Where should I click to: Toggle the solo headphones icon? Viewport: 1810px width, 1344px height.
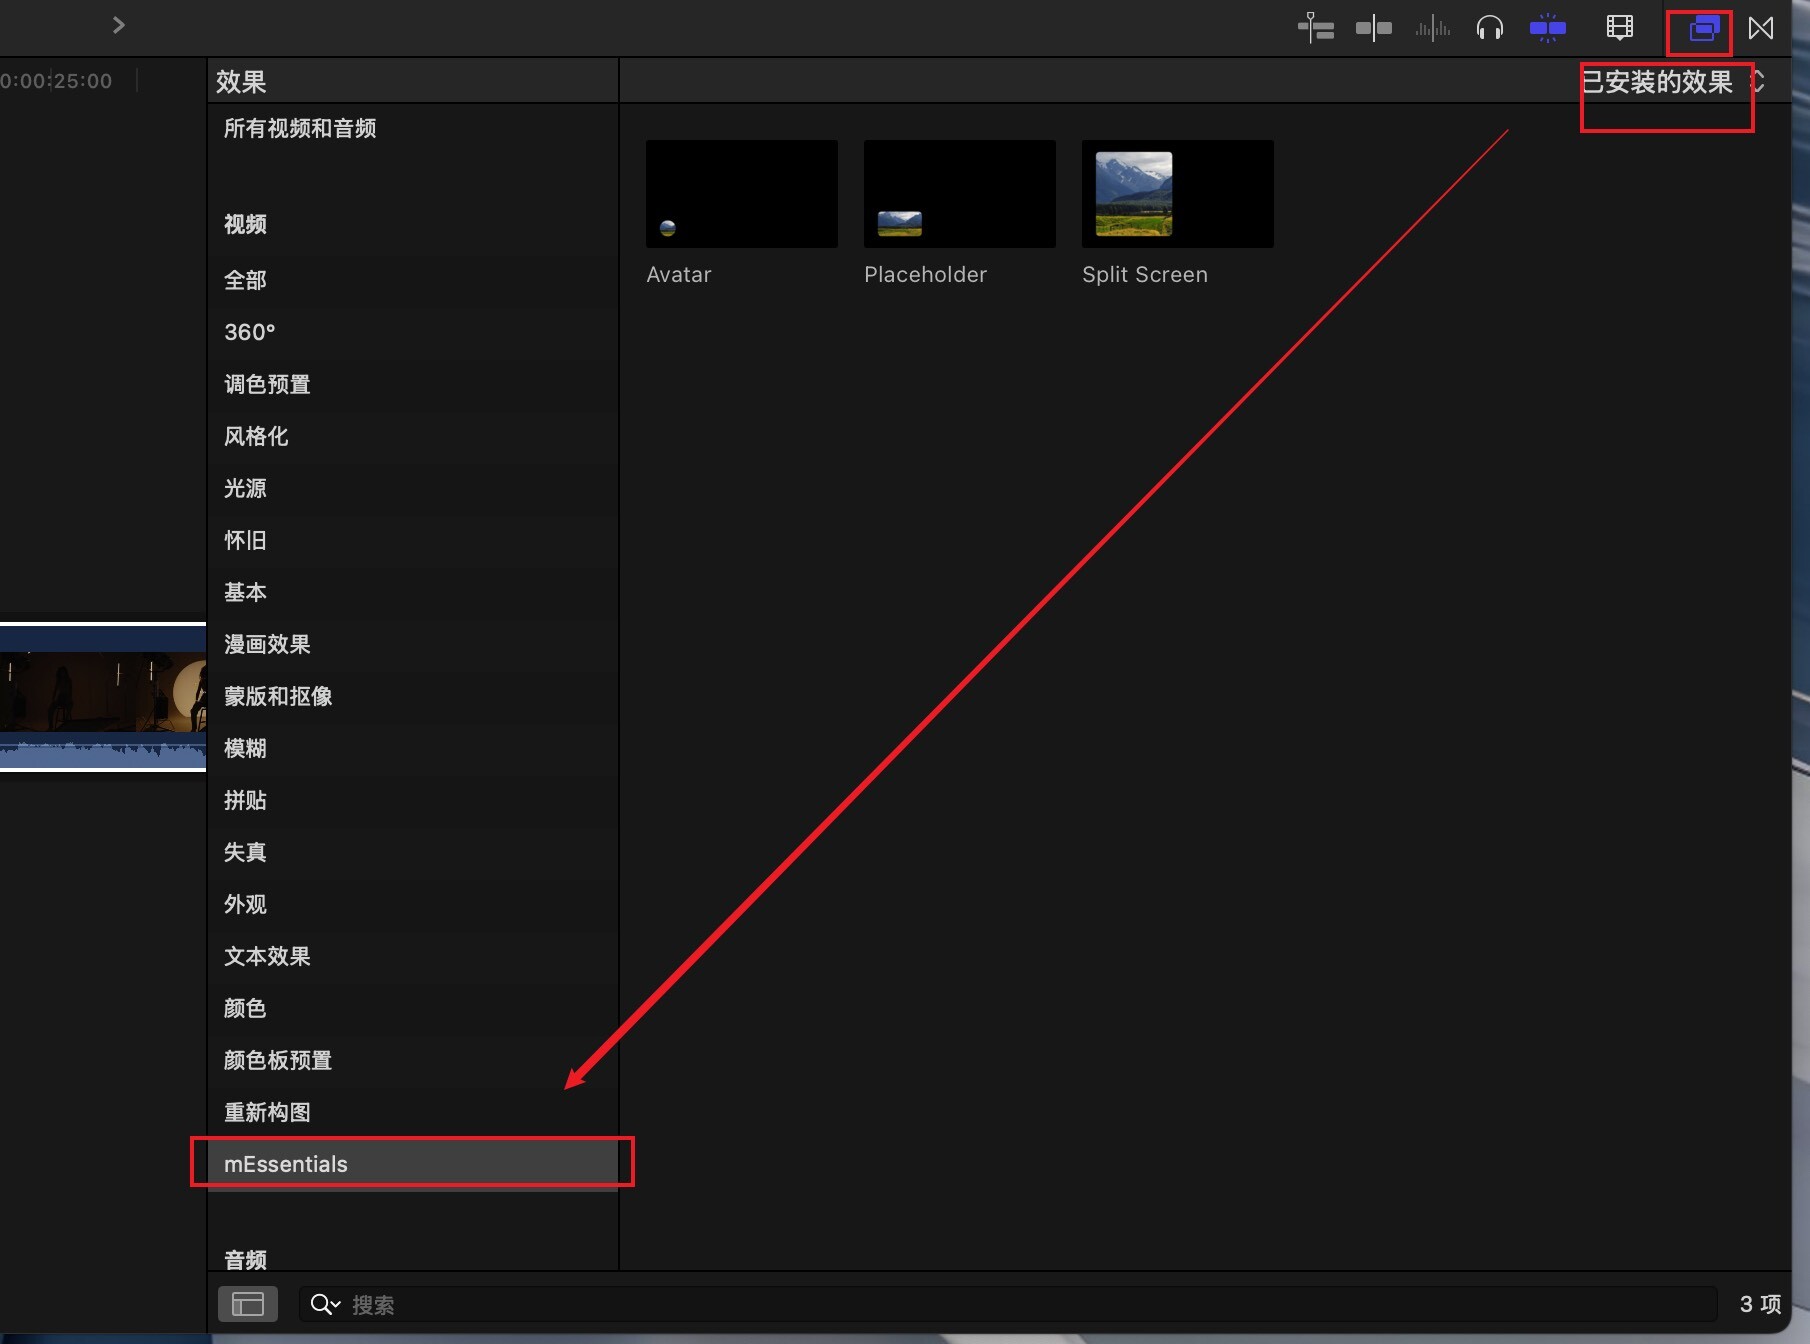pos(1490,28)
